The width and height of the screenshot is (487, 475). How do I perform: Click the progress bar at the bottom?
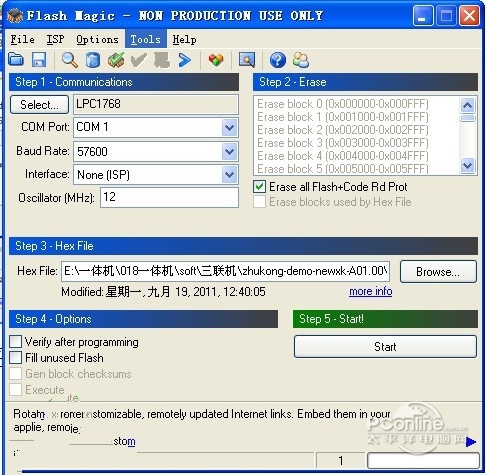423,461
